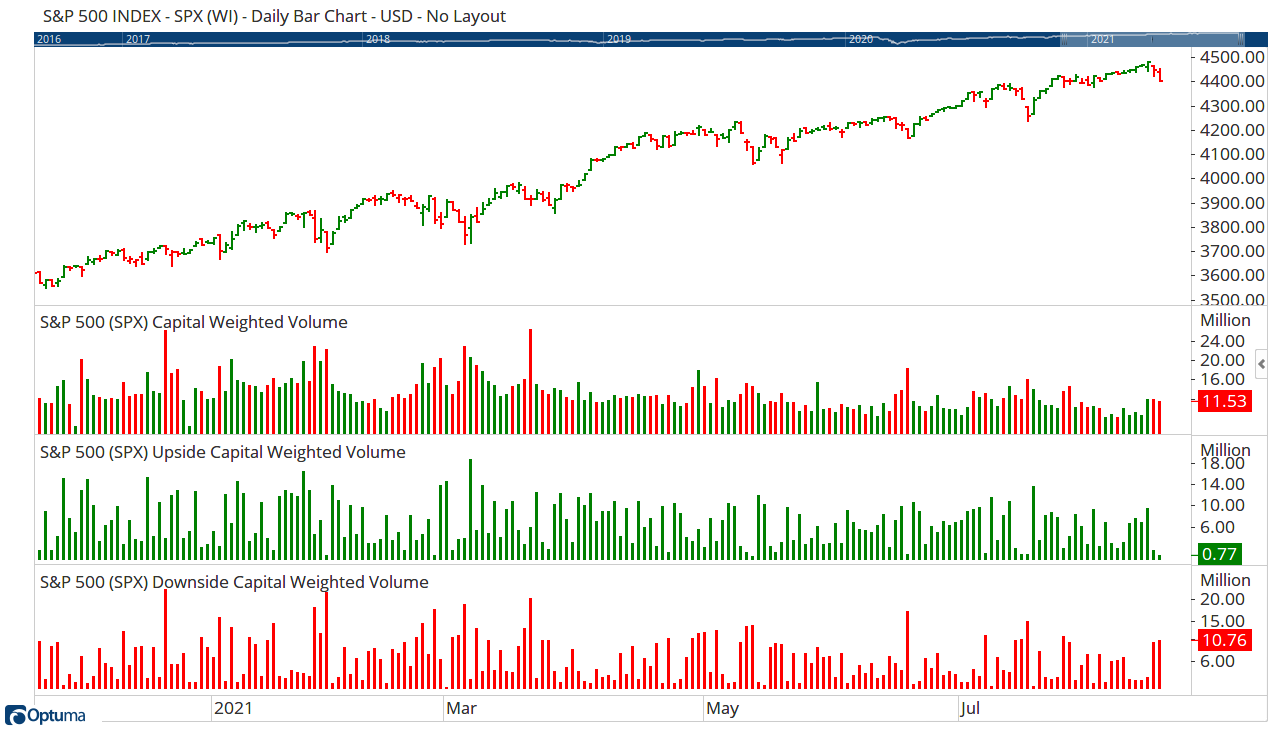Expand the side panel arrow beside the volume pane
The image size is (1274, 729).
[1262, 363]
